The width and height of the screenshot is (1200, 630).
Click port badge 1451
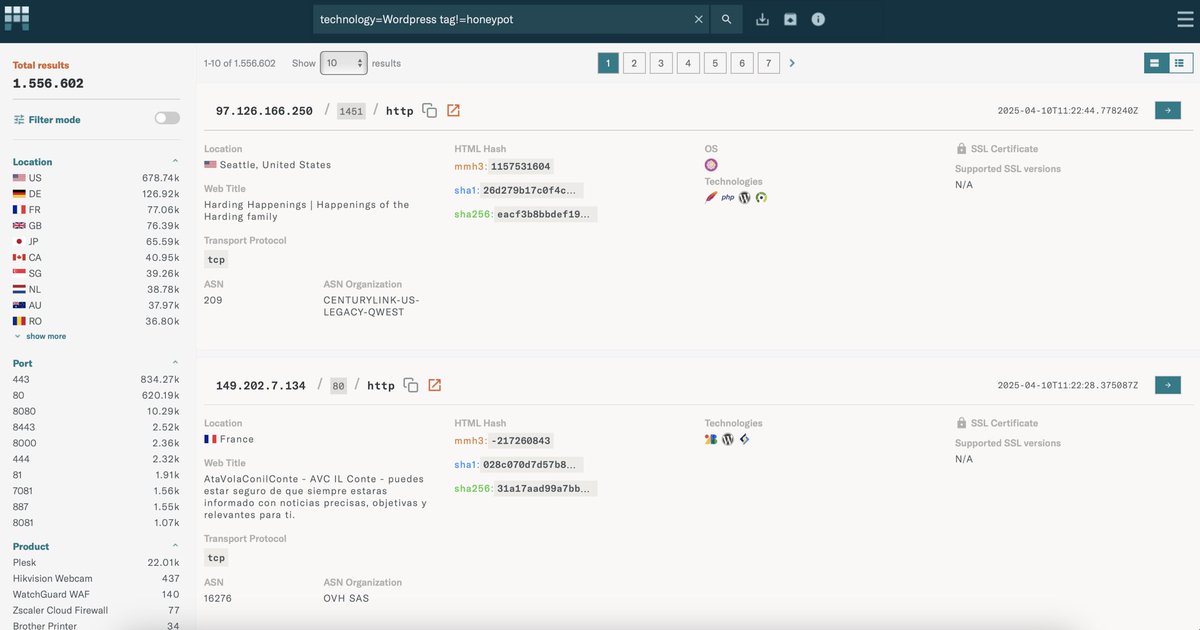(351, 111)
